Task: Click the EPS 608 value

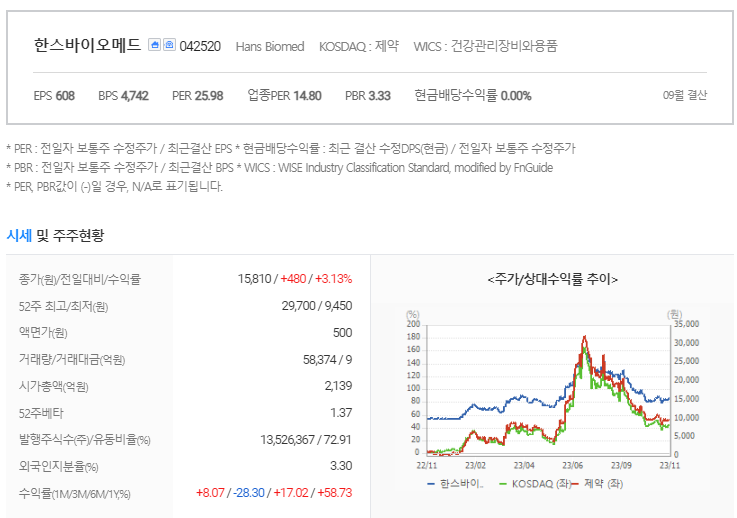Action: 54,96
